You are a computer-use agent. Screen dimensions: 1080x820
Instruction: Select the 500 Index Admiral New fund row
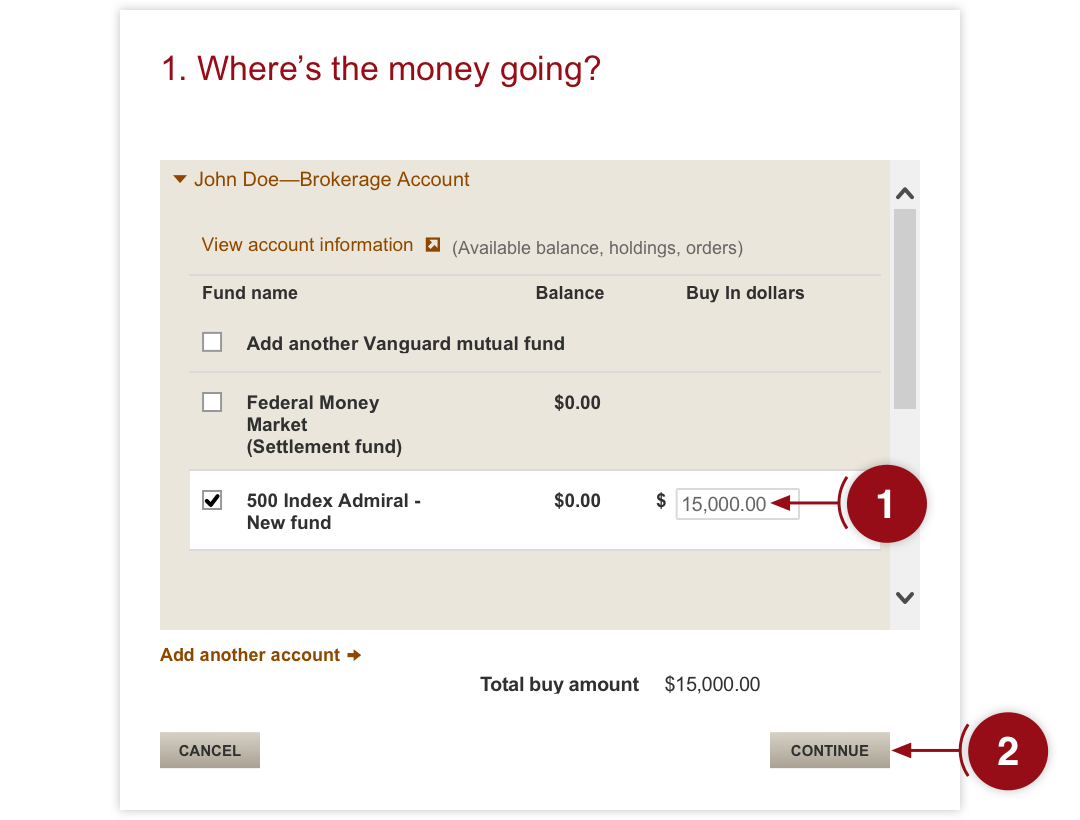(x=534, y=510)
